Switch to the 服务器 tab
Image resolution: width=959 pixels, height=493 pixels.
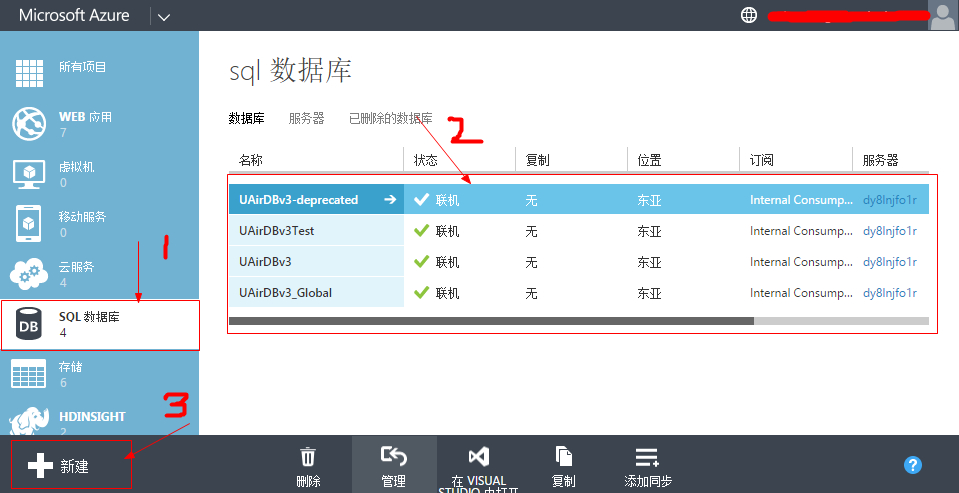(306, 119)
